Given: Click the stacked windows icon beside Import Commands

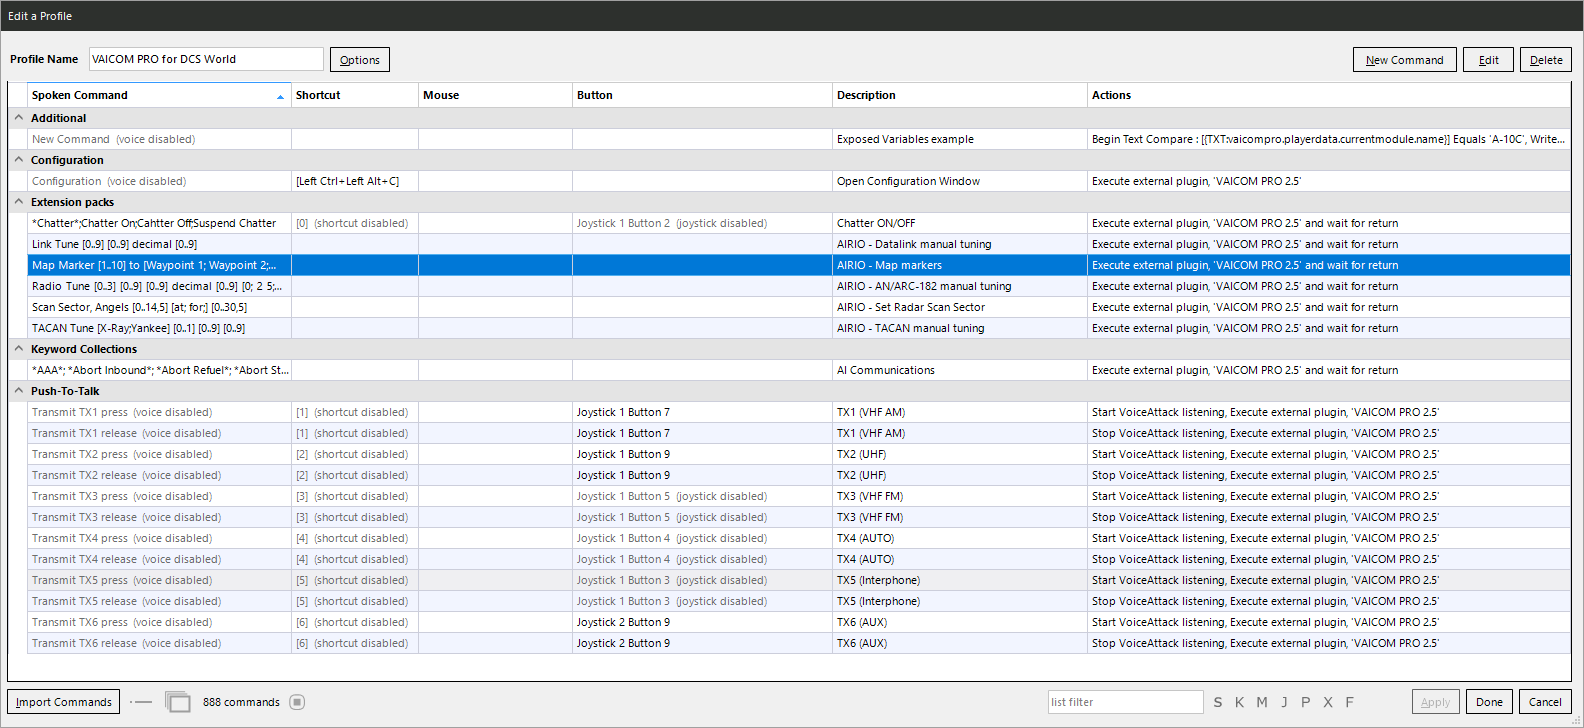Looking at the screenshot, I should click(178, 702).
